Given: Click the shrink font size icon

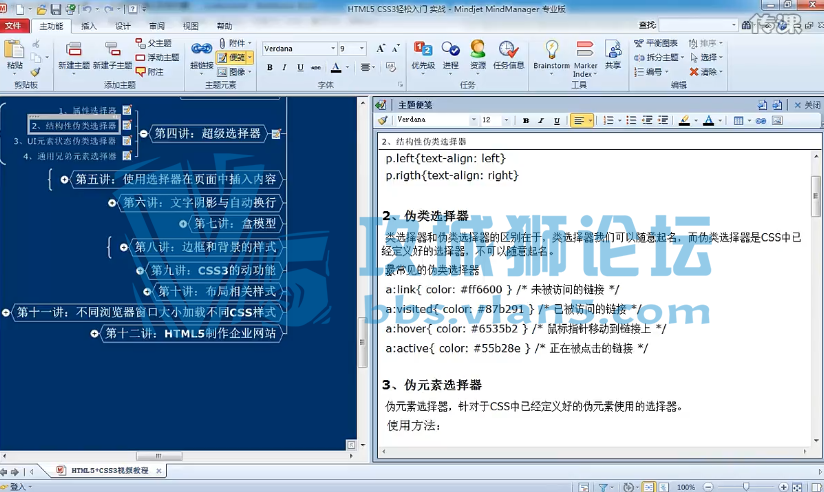Looking at the screenshot, I should (396, 48).
